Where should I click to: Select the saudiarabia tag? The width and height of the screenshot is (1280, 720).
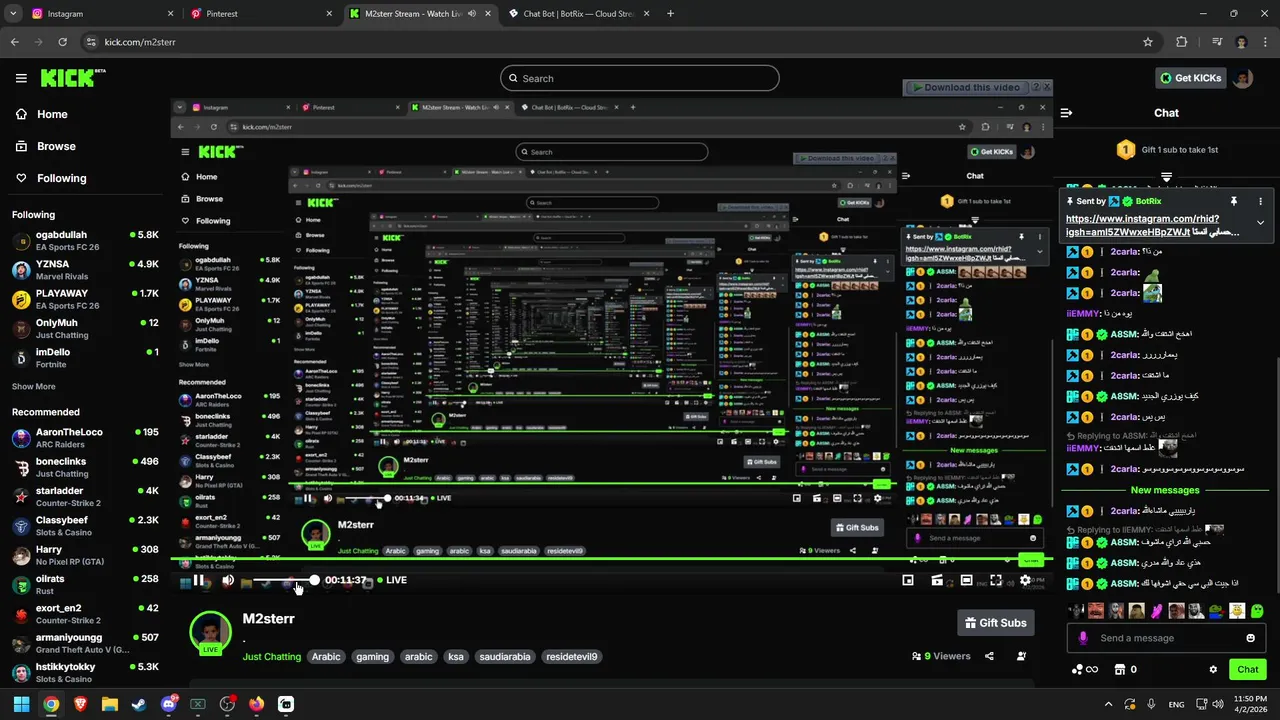tap(504, 657)
